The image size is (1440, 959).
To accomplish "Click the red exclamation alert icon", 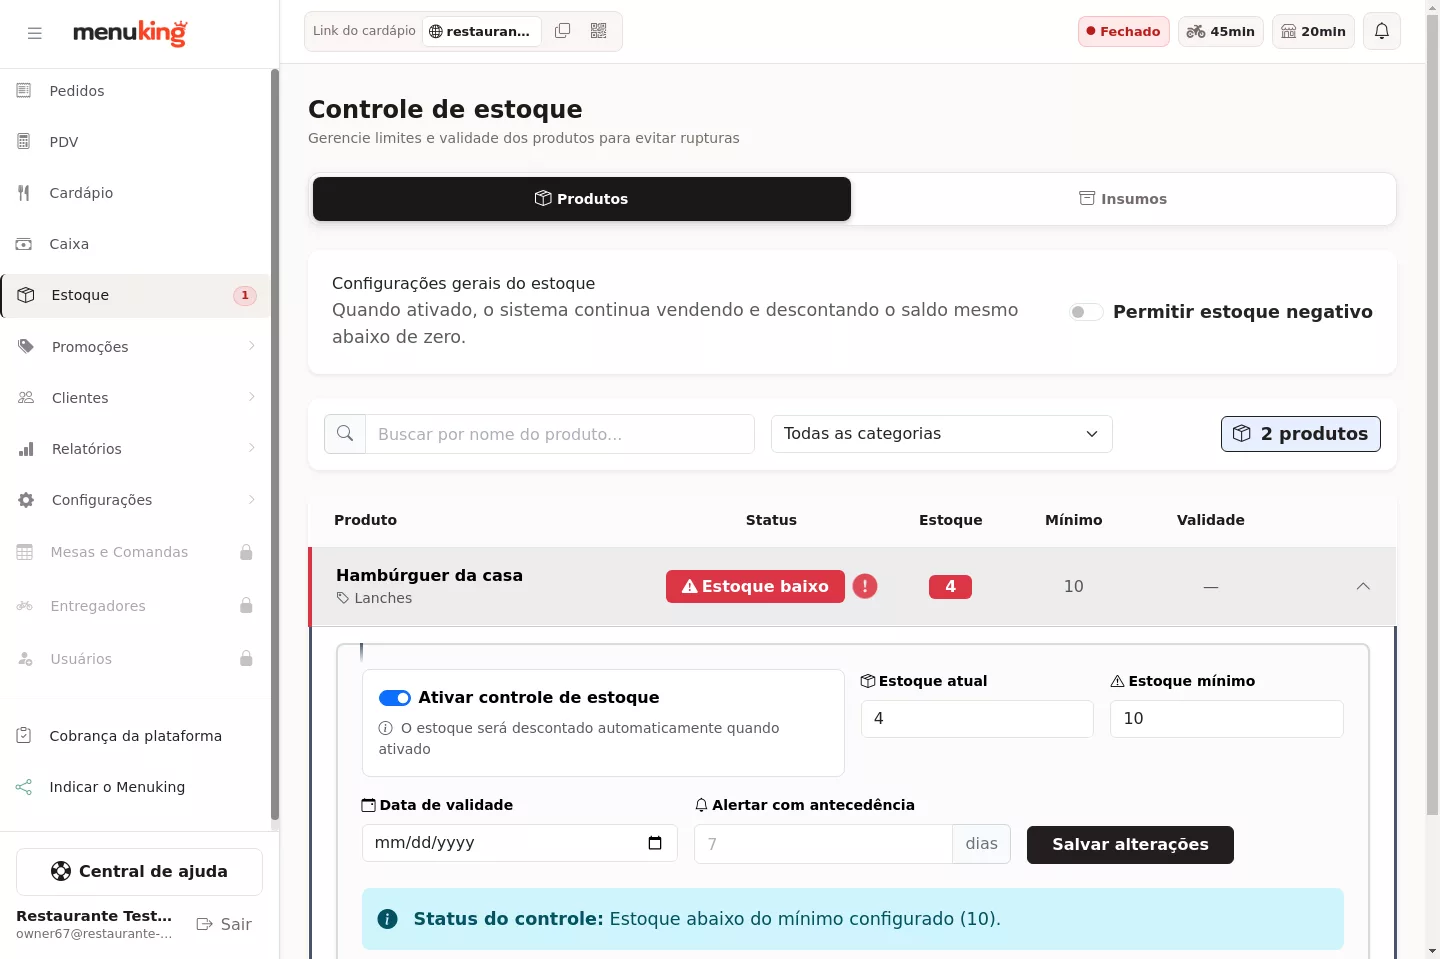I will click(865, 586).
